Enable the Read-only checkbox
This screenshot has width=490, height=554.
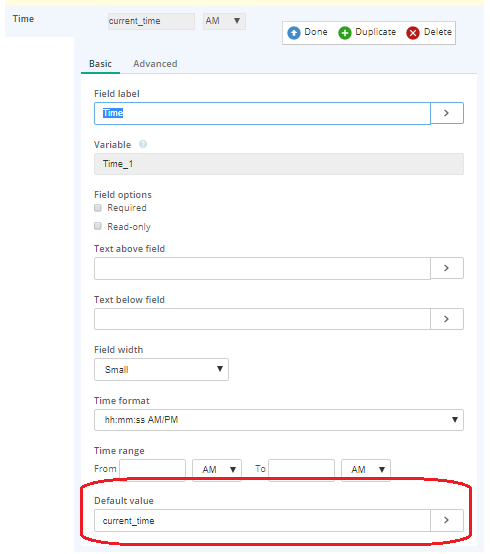click(98, 226)
